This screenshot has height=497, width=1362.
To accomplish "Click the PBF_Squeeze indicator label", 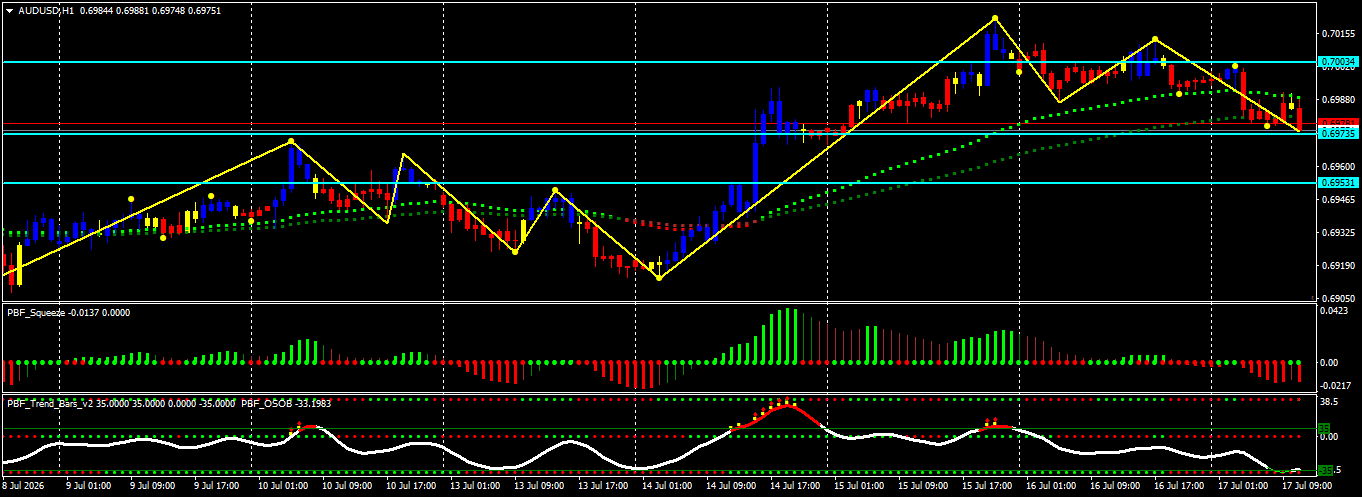I will tap(36, 313).
